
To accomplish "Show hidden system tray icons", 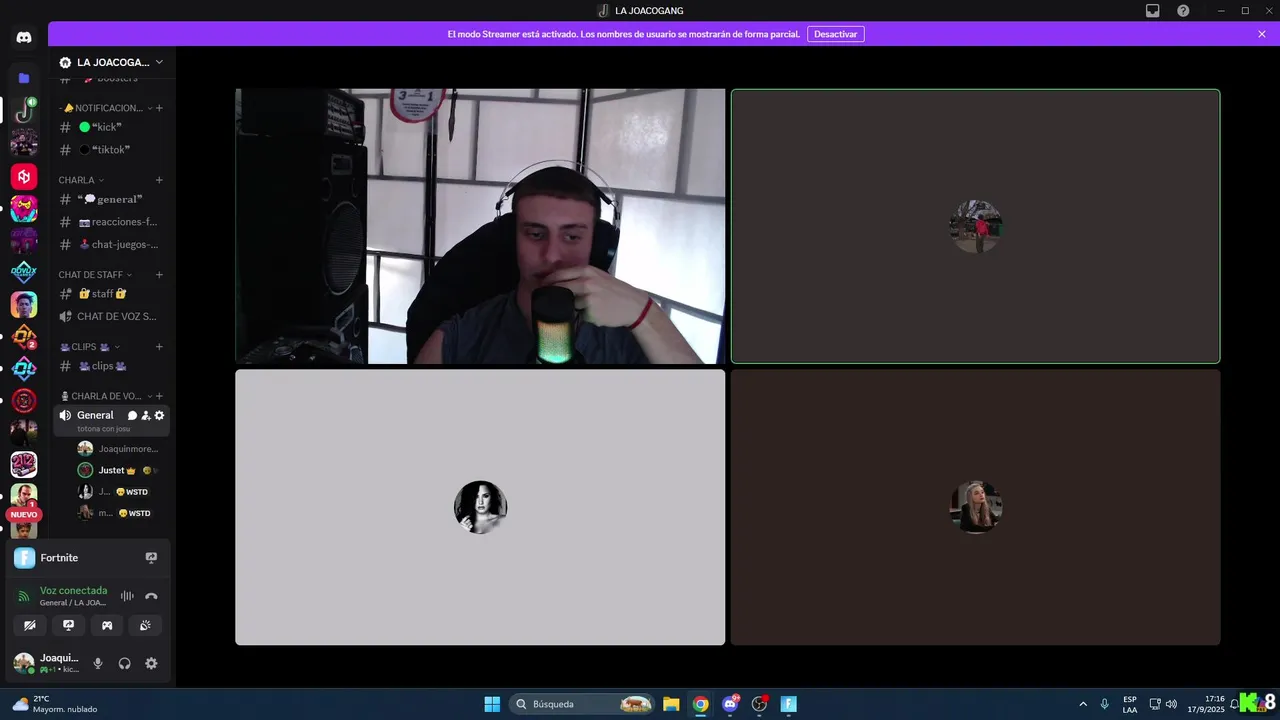I will click(x=1082, y=704).
